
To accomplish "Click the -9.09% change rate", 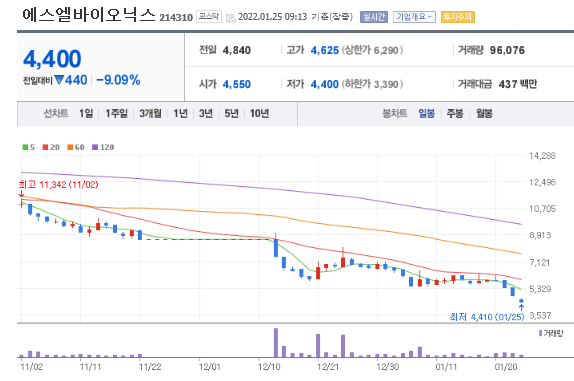I will pyautogui.click(x=118, y=80).
